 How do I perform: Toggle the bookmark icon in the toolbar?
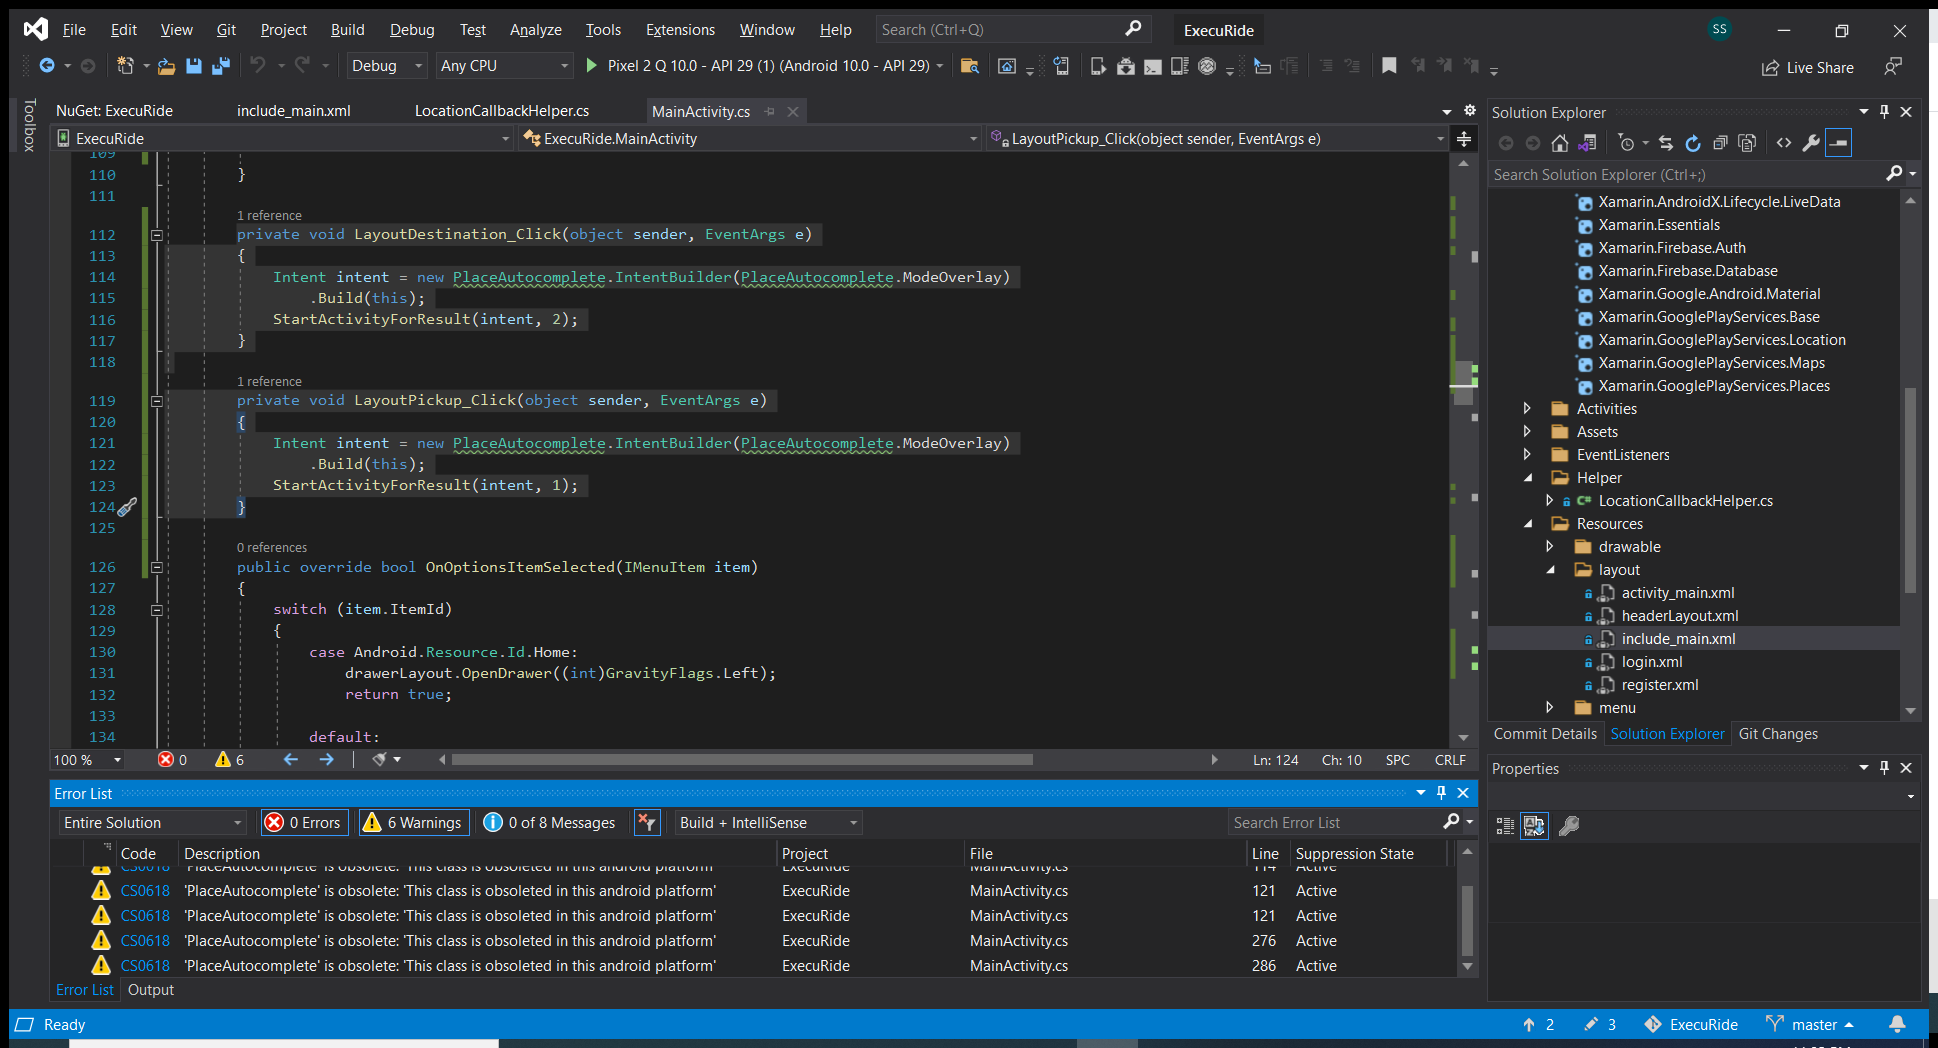click(x=1389, y=66)
